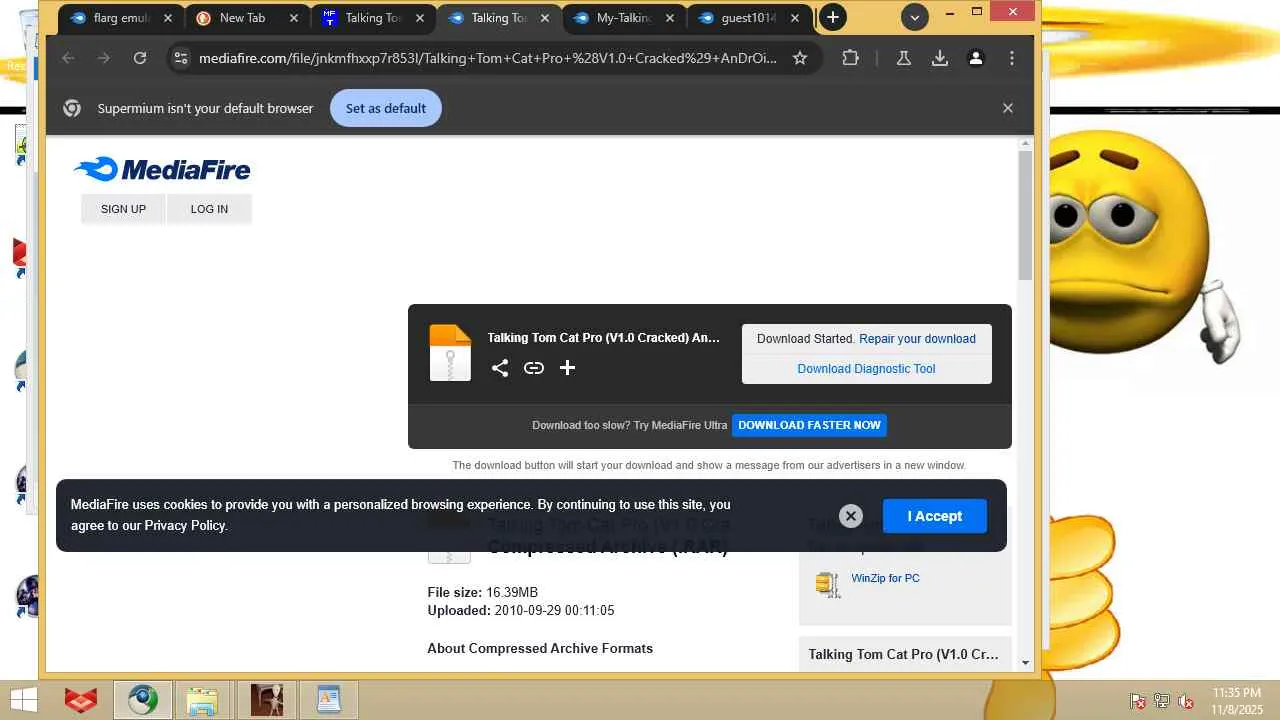The image size is (1280, 720).
Task: Click the page scrollbar thumb
Action: (1025, 217)
